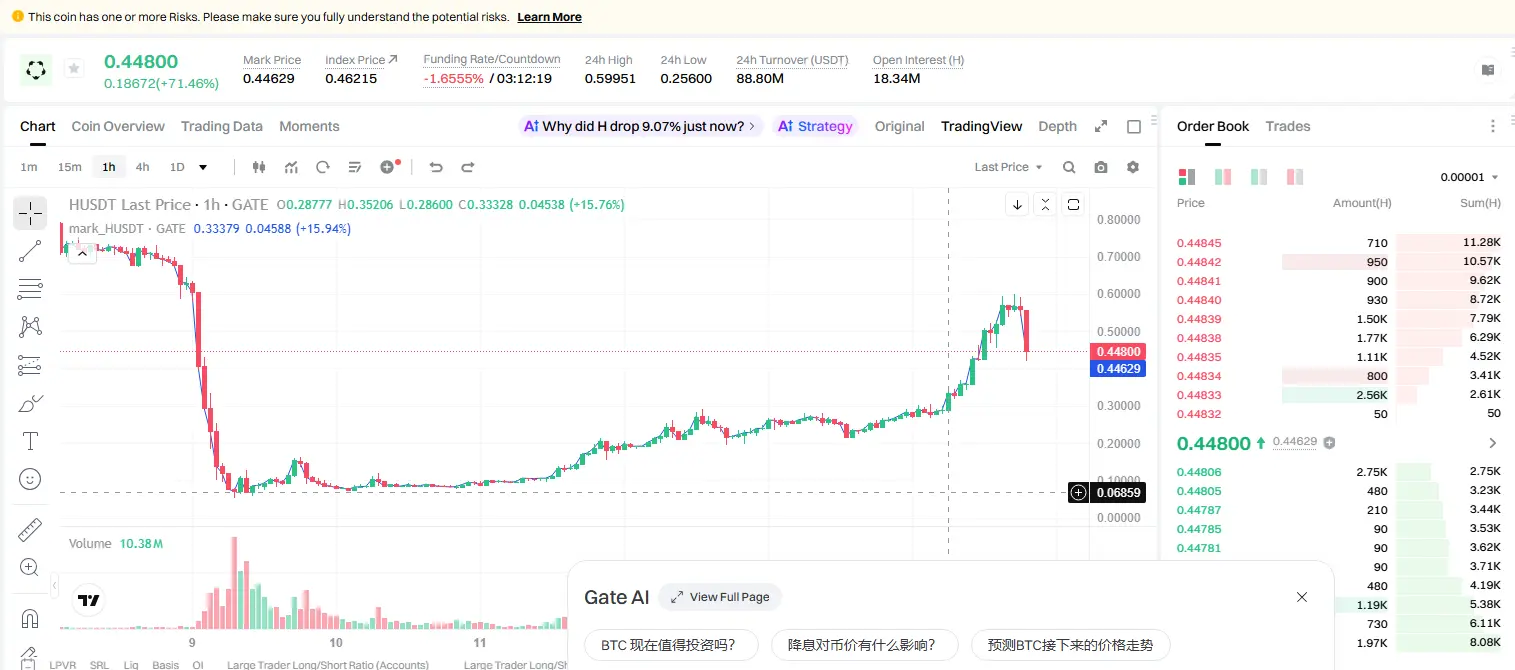Select the 1m timeframe
1515x670 pixels.
point(29,167)
